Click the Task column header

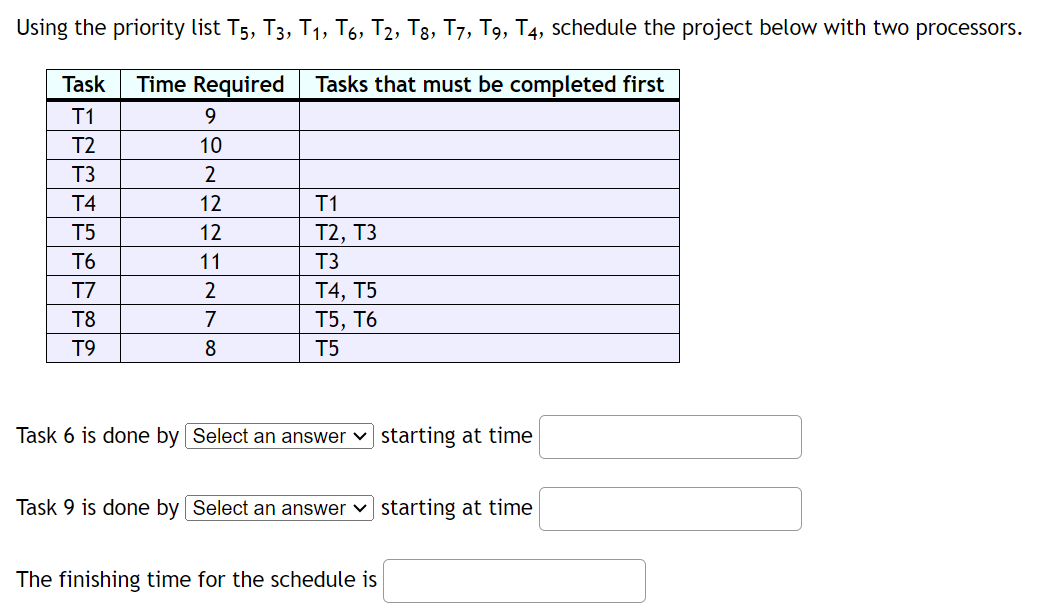(83, 84)
